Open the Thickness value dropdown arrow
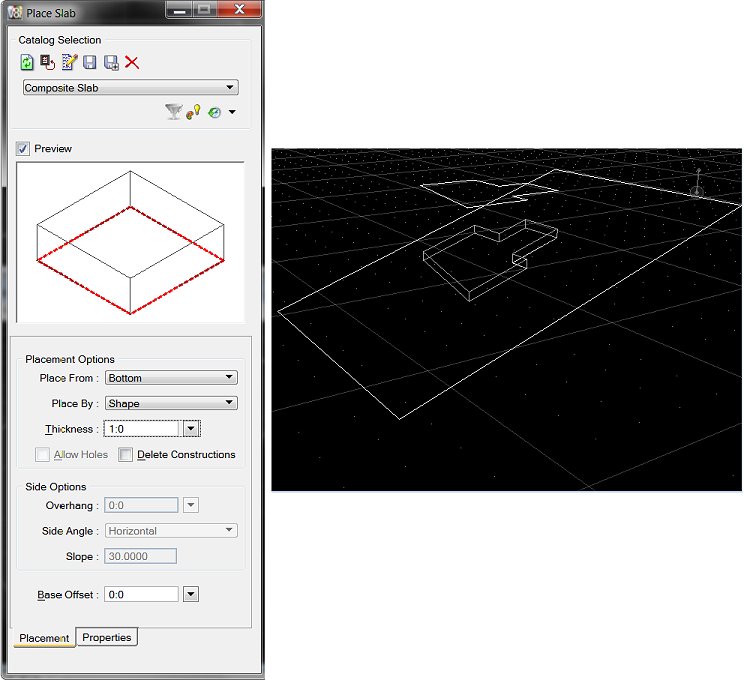 (191, 429)
